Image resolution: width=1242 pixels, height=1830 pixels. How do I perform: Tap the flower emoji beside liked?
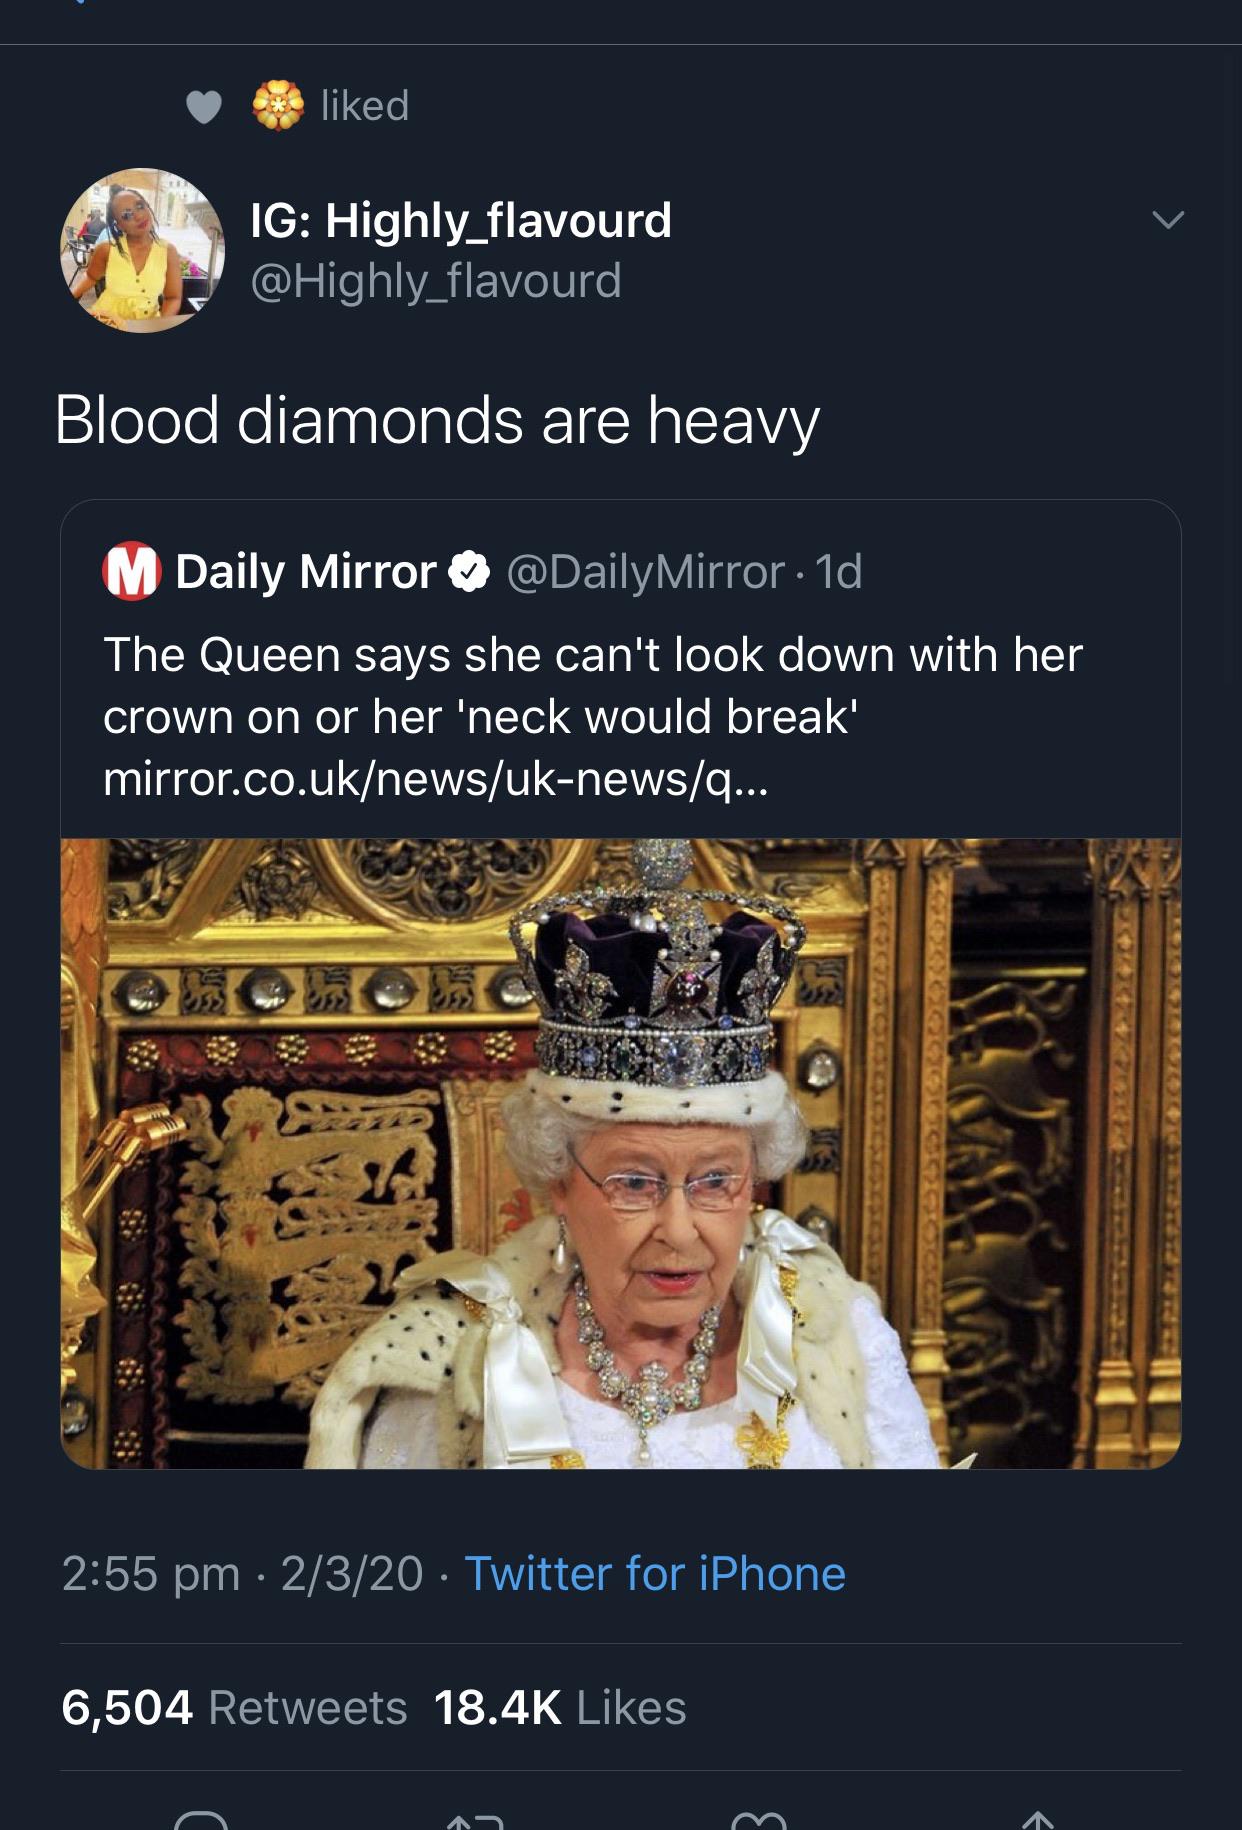click(x=278, y=105)
